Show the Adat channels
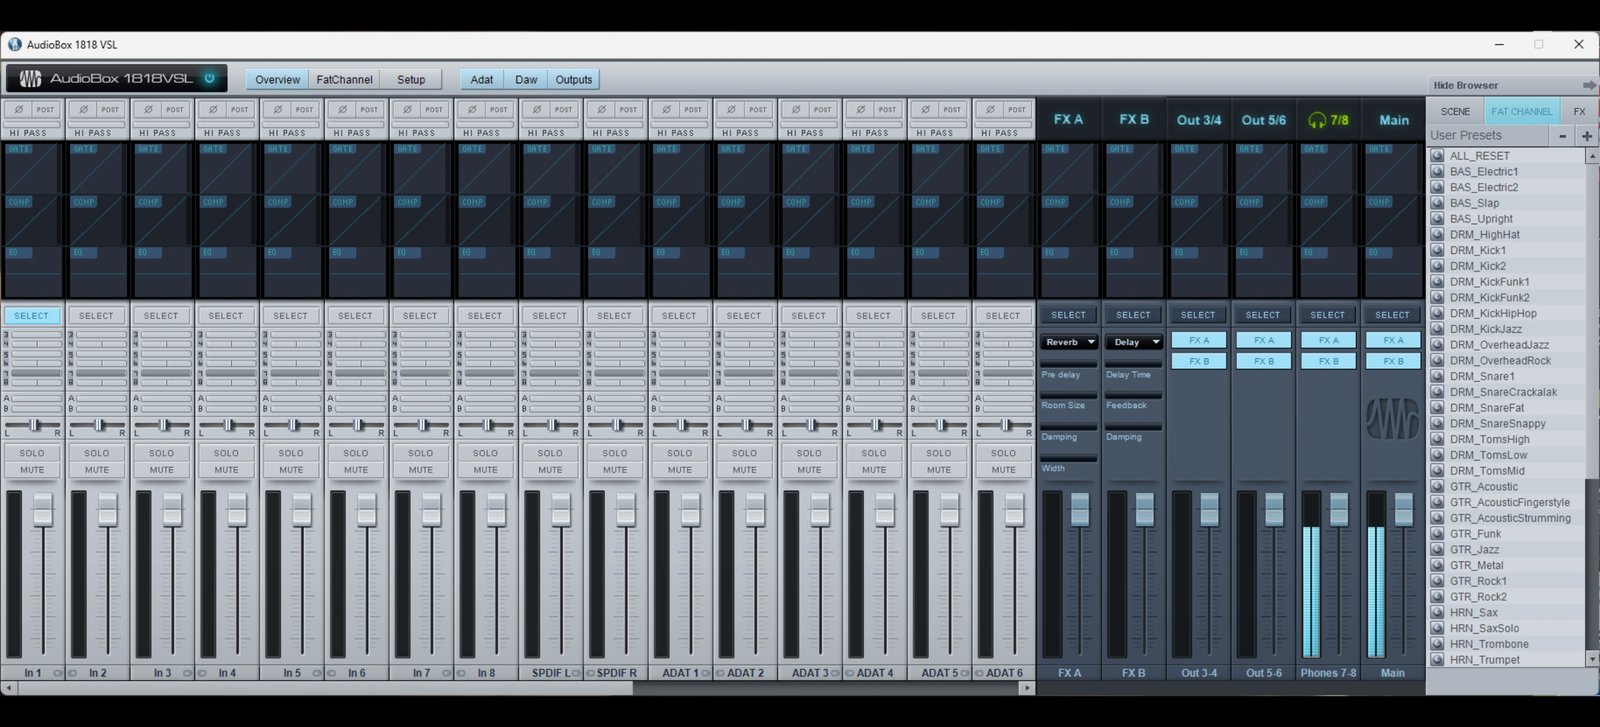The width and height of the screenshot is (1600, 727). coord(482,80)
